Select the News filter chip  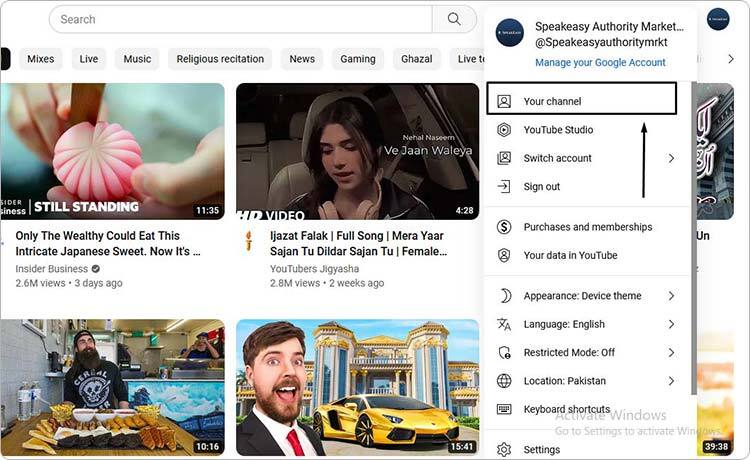click(302, 59)
